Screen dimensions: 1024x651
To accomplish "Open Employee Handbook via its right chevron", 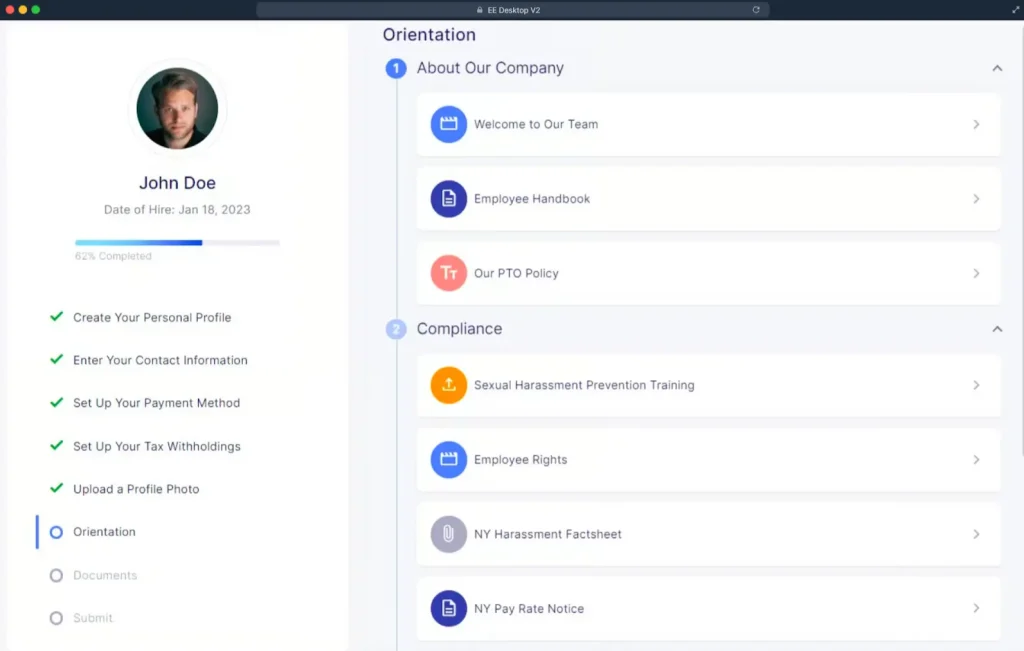I will click(x=976, y=198).
